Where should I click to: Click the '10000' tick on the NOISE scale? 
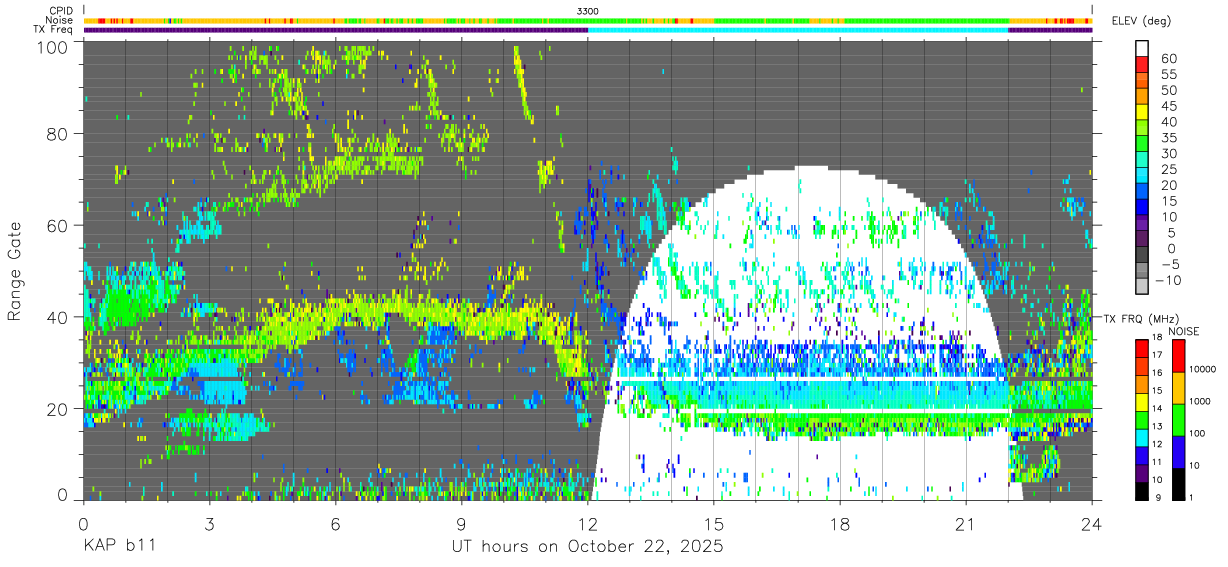[1201, 371]
